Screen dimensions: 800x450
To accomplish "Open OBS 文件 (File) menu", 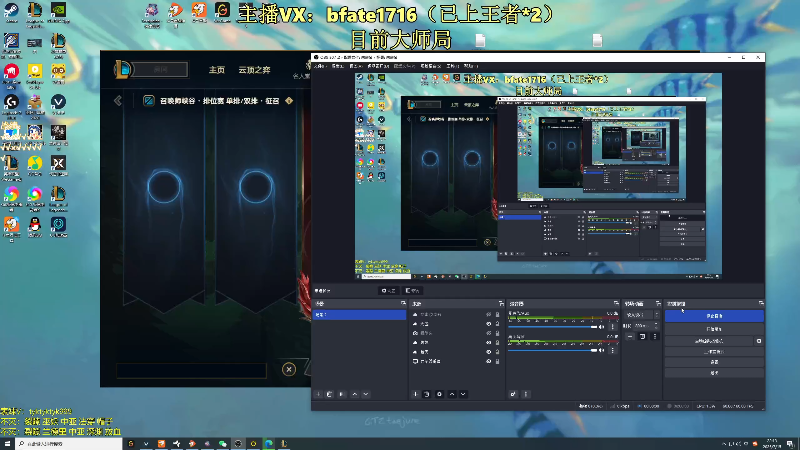I will click(319, 66).
